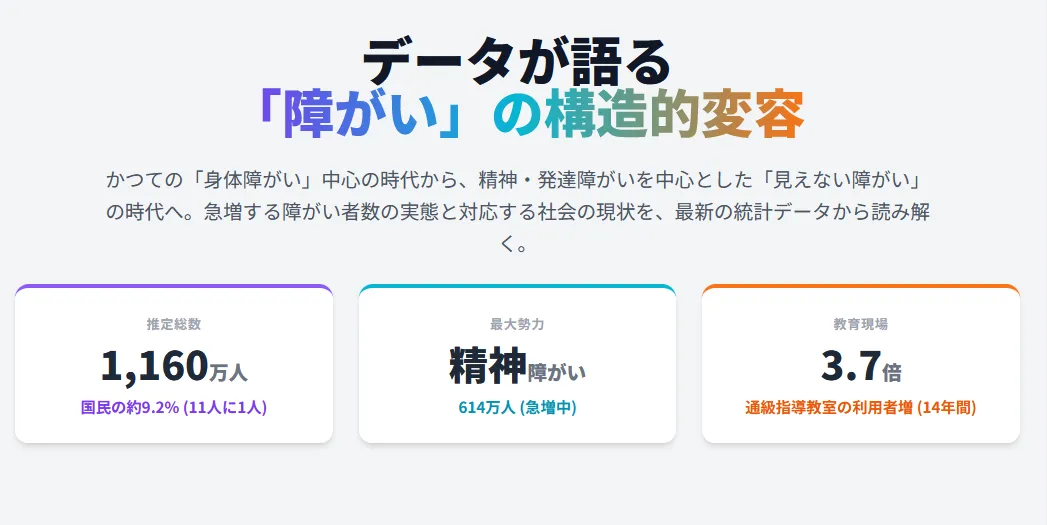
Task: Click the cyan top border of the 最大勢力 card
Action: [517, 286]
